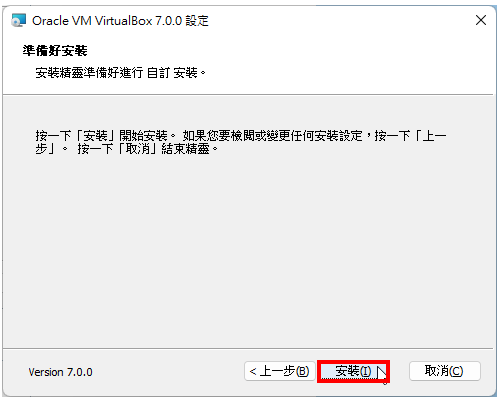Click the Oracle VM VirtualBox 7.0.0 設定 title text
The height and width of the screenshot is (400, 497).
pyautogui.click(x=120, y=21)
